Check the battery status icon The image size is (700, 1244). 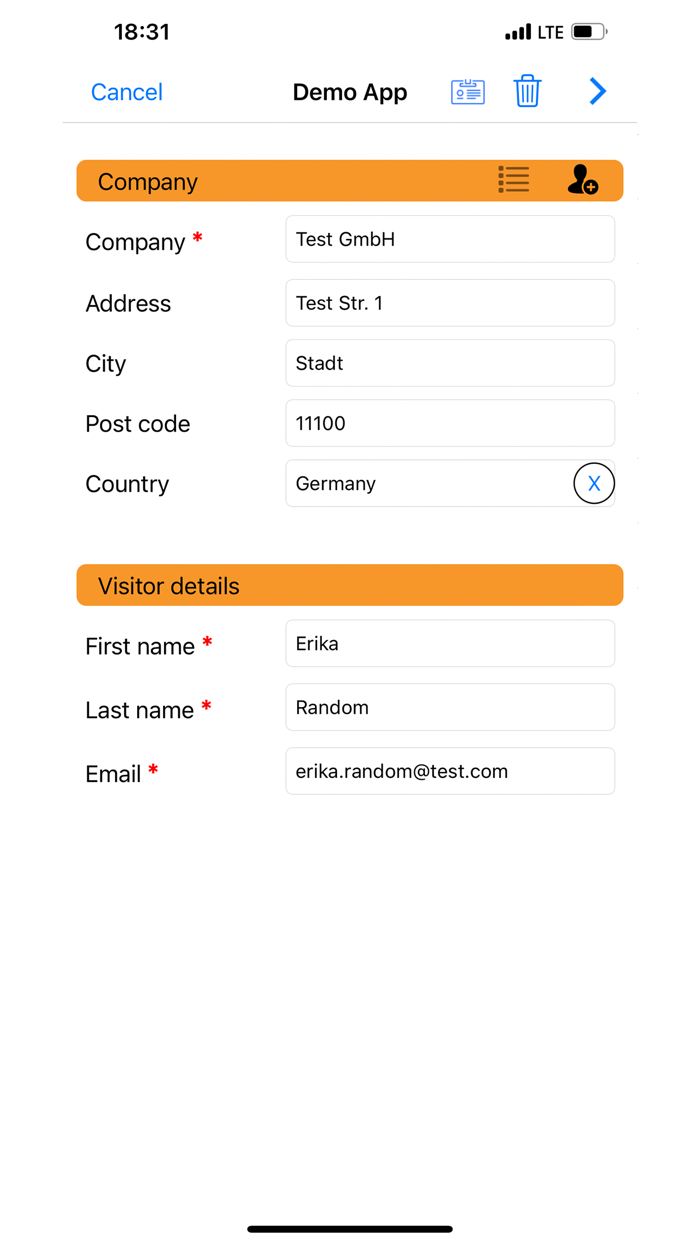[589, 32]
